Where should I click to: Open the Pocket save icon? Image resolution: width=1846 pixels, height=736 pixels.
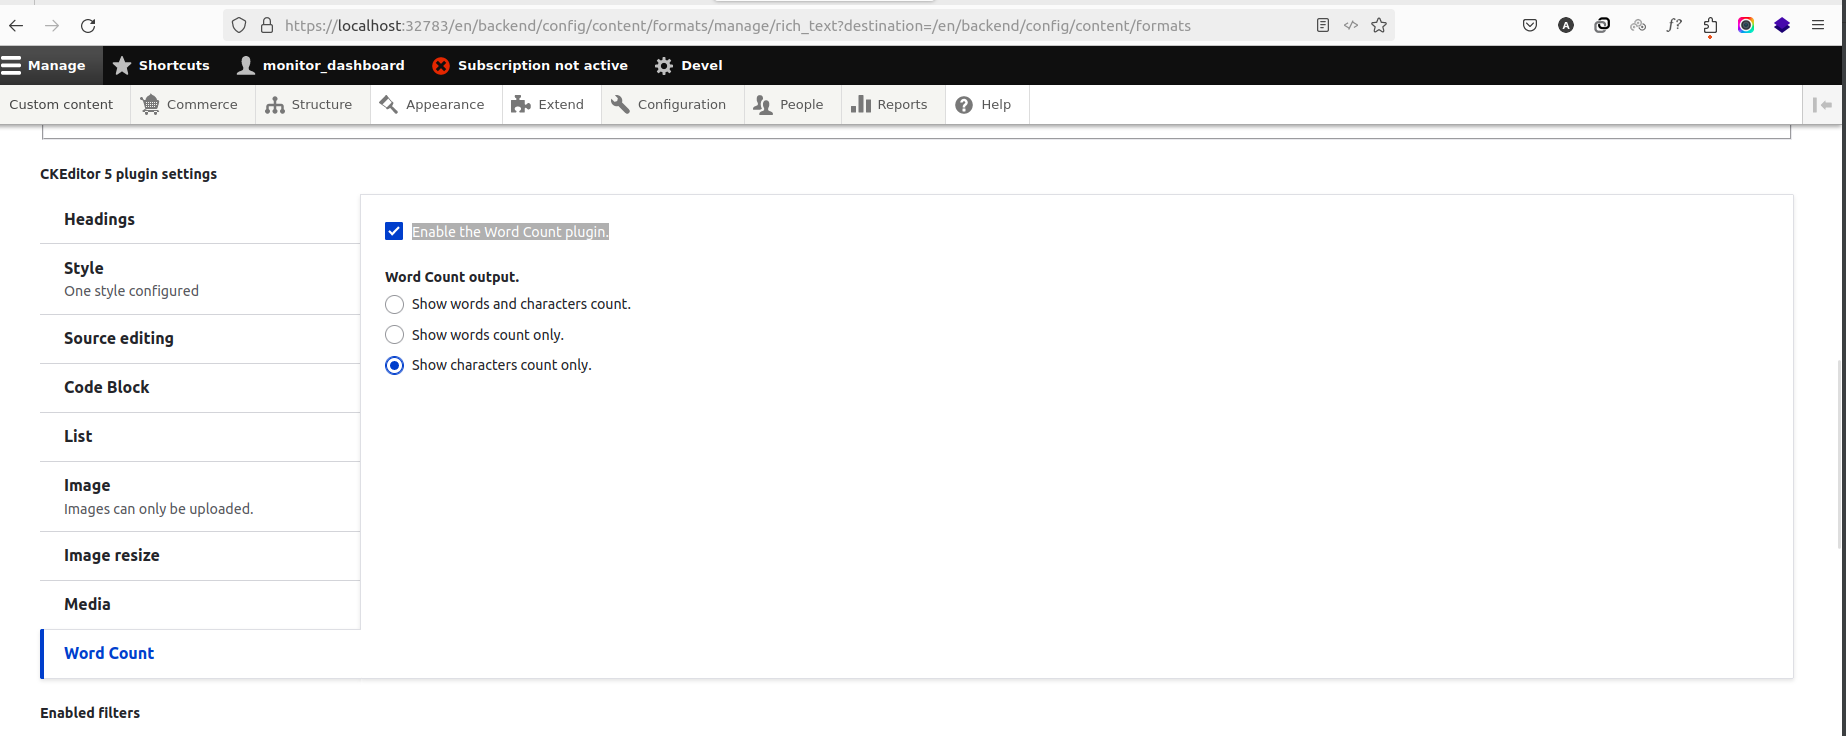click(1530, 26)
